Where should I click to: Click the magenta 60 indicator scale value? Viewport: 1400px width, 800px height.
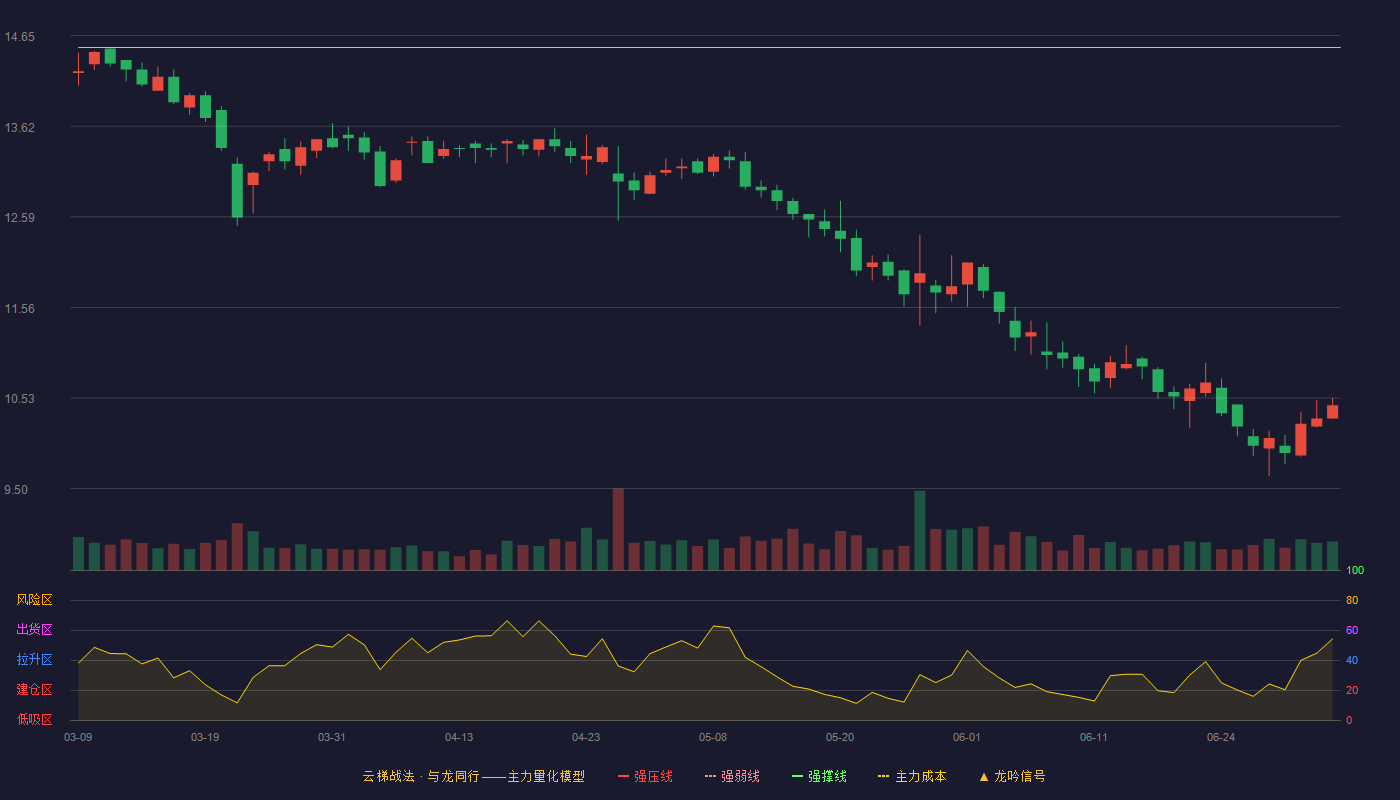[x=1352, y=630]
